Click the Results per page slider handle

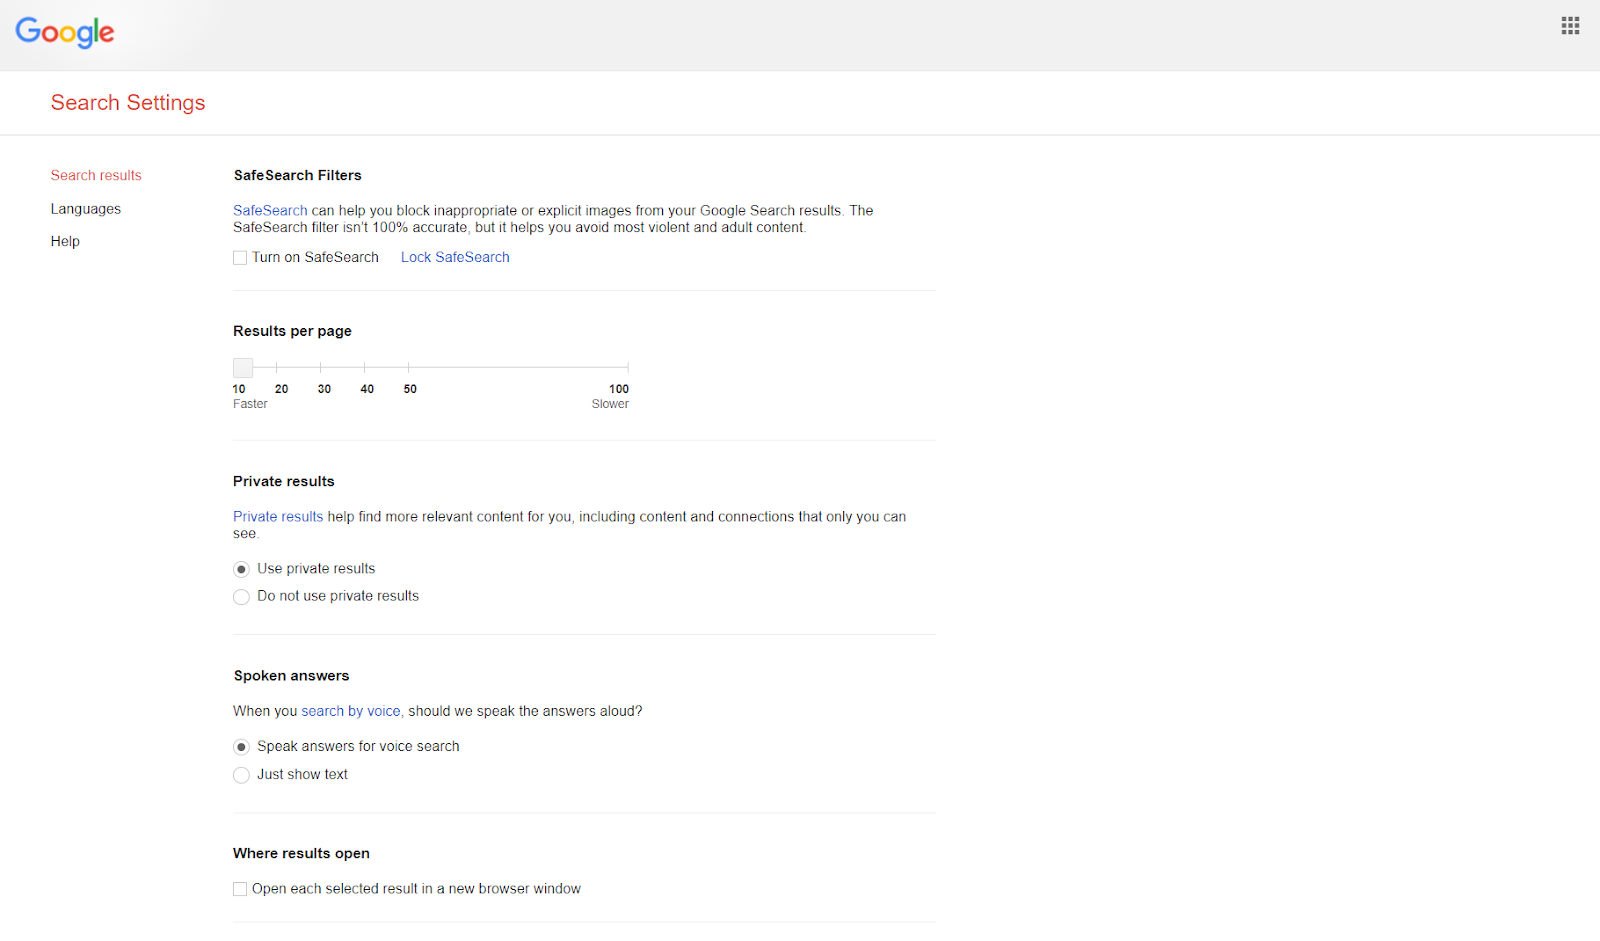pos(243,367)
